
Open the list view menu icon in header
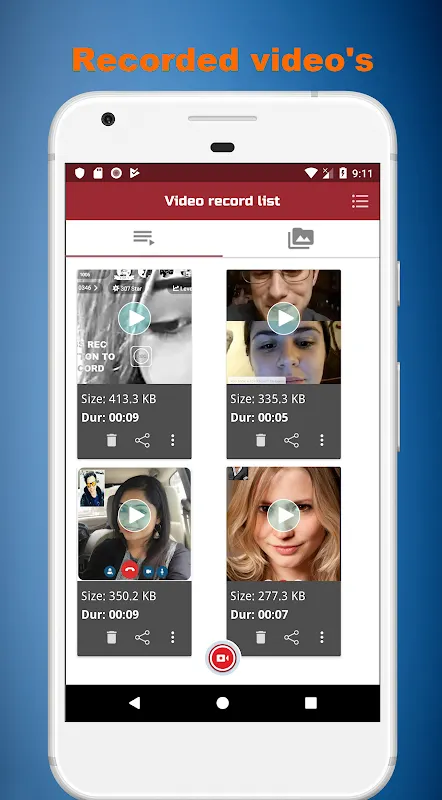pyautogui.click(x=360, y=201)
